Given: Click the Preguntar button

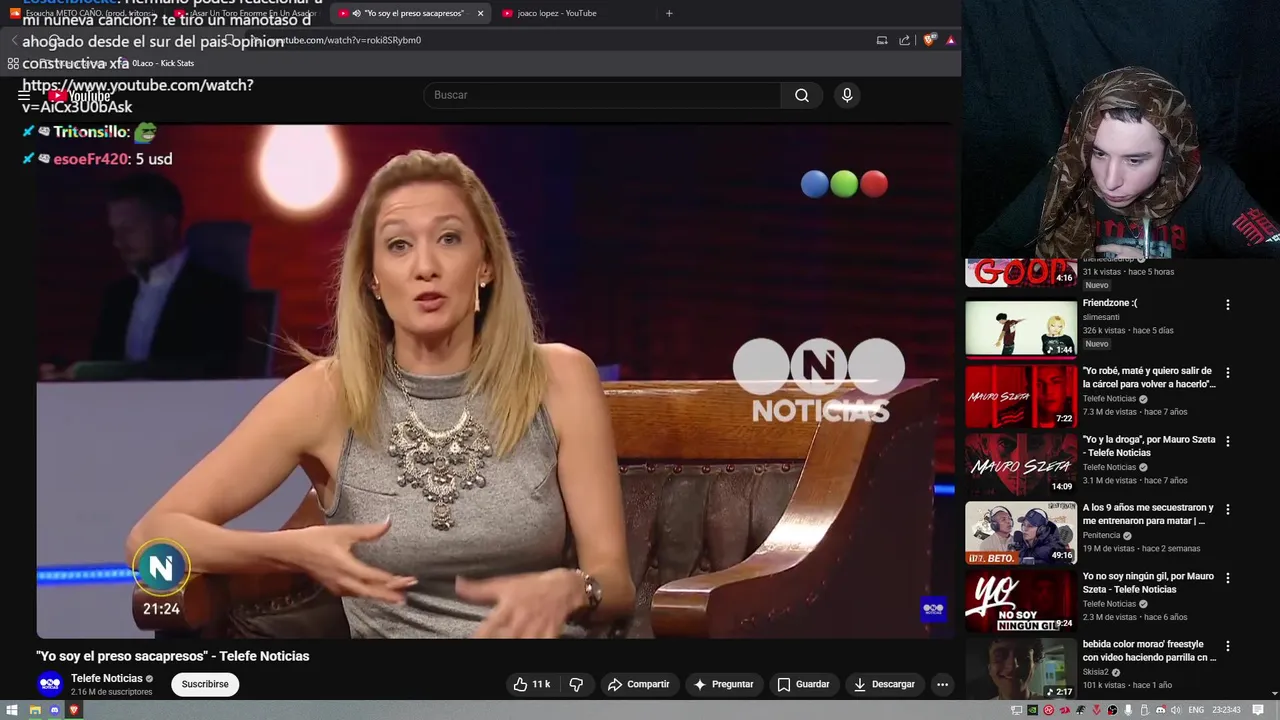Looking at the screenshot, I should 723,684.
